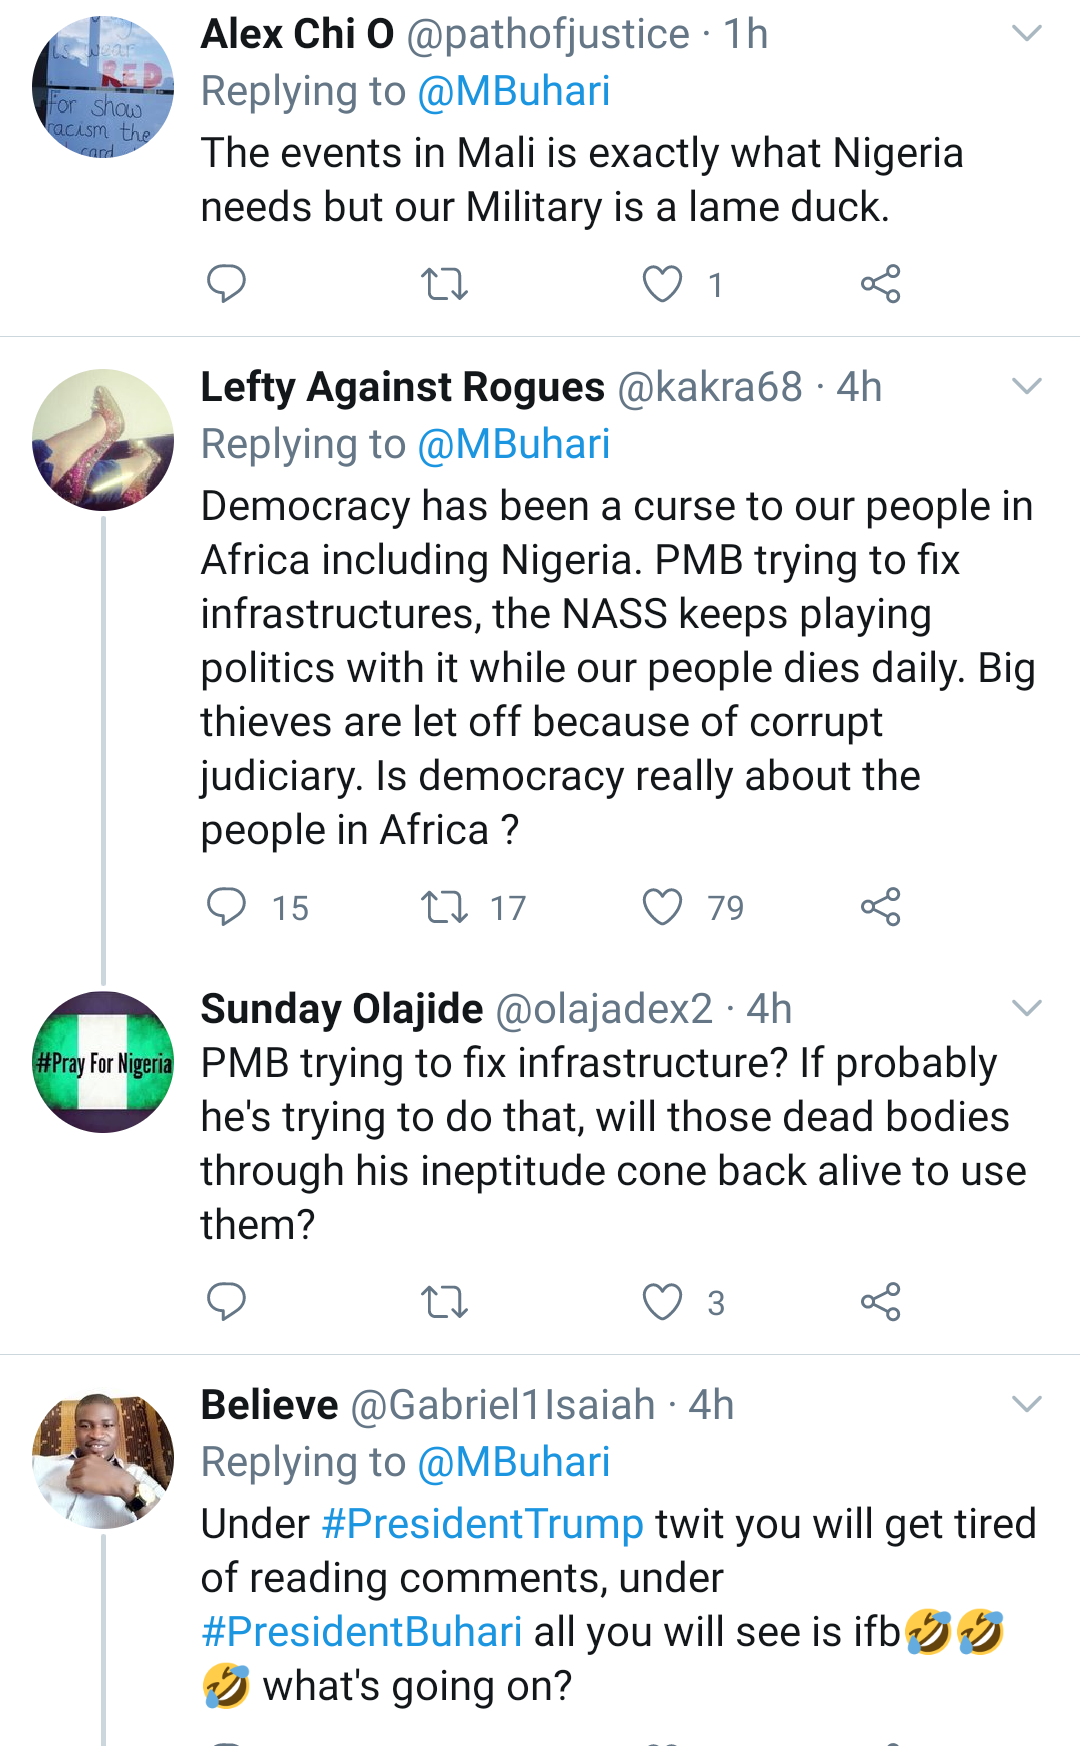Retweet Lefty Against Rogues' democracy tweet
Screen dimensions: 1080x1746
point(444,907)
